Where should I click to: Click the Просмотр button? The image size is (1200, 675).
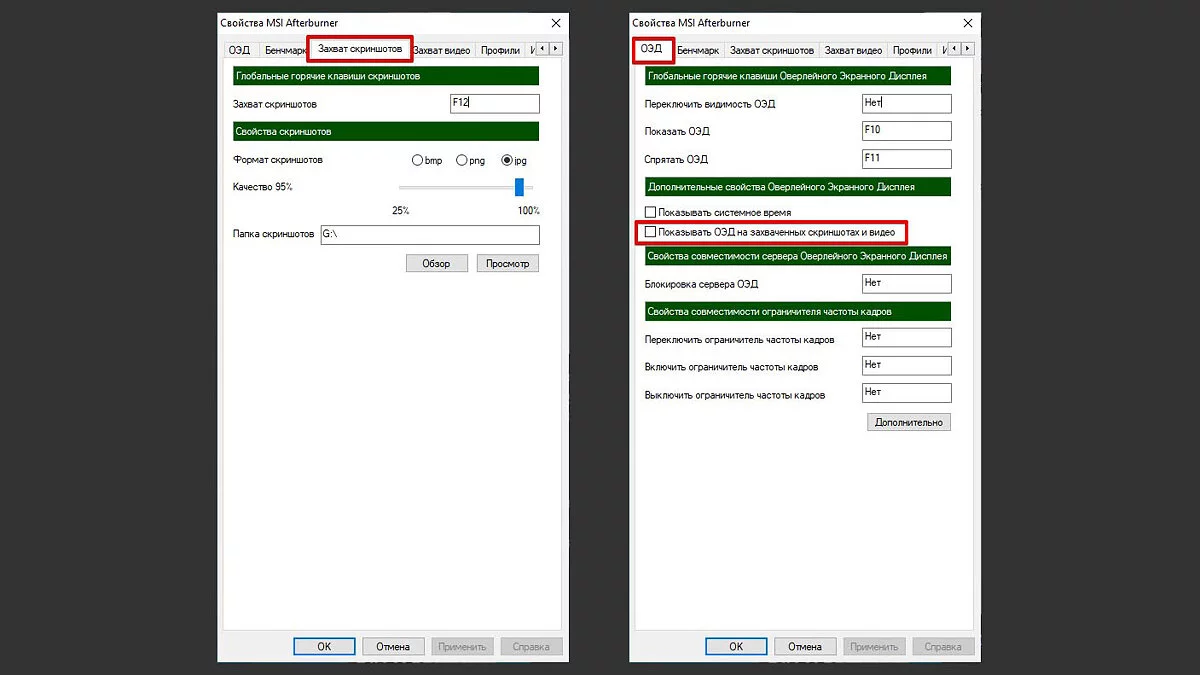(x=507, y=263)
